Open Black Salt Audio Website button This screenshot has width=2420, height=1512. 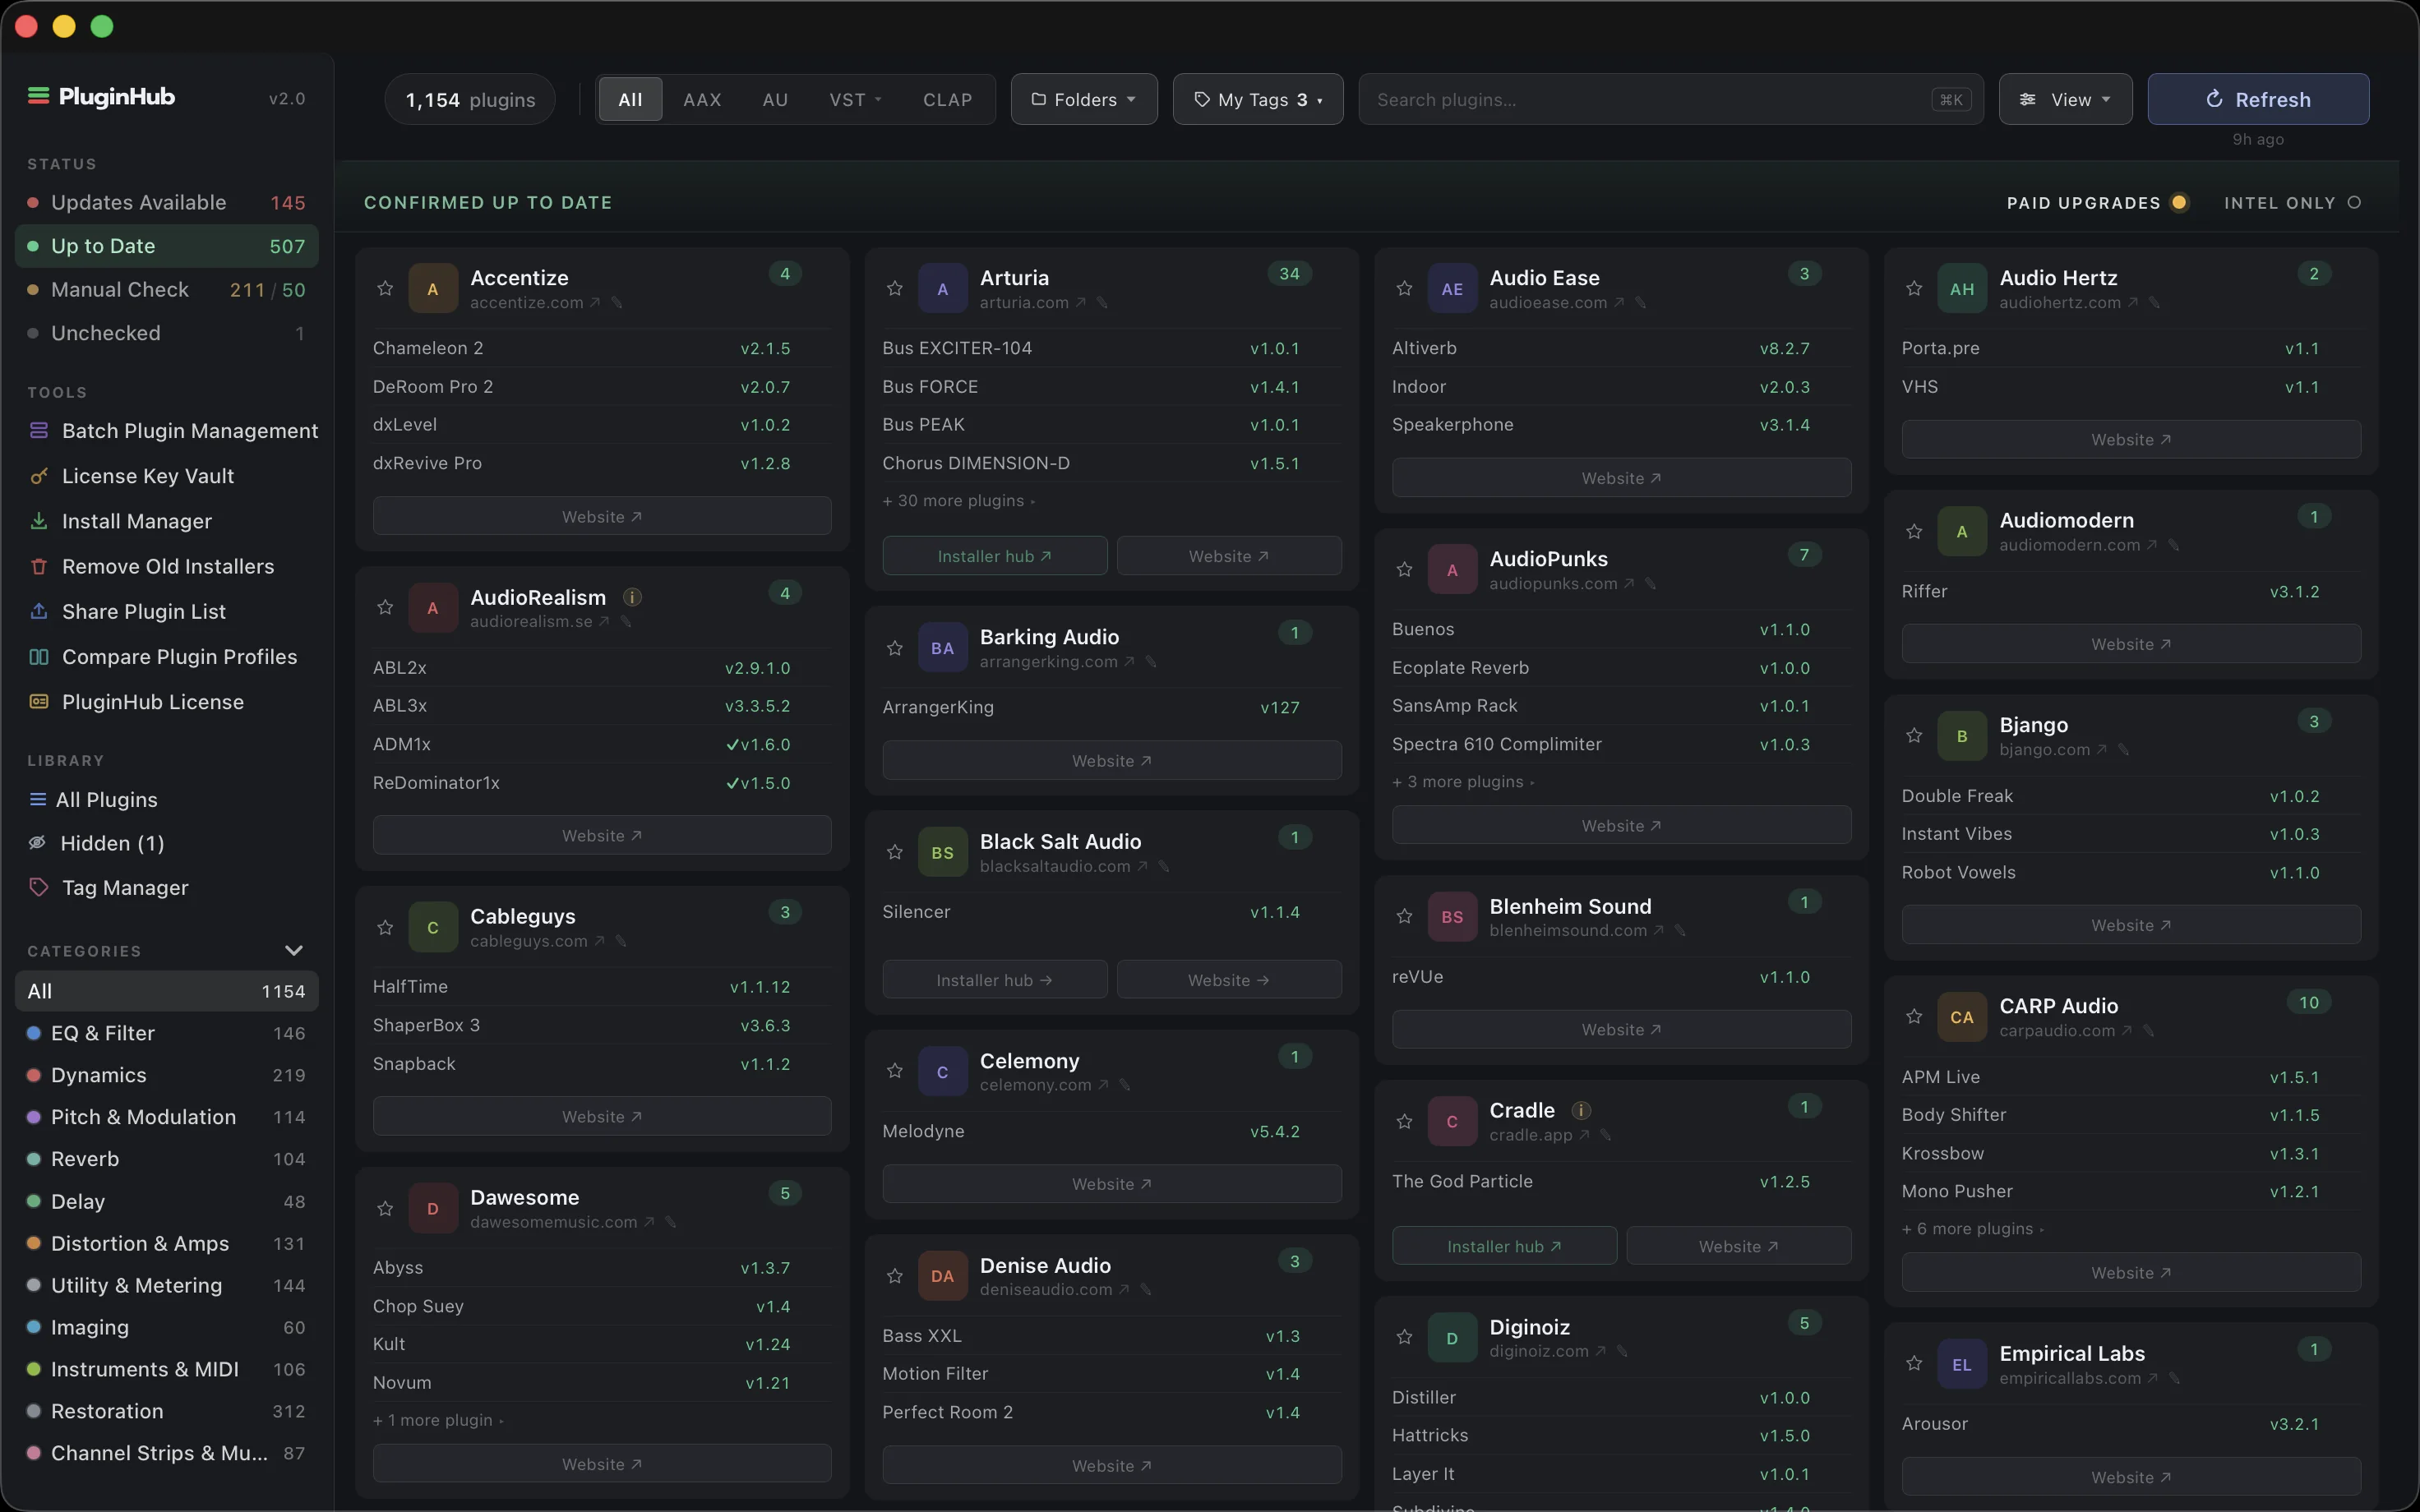[1229, 980]
